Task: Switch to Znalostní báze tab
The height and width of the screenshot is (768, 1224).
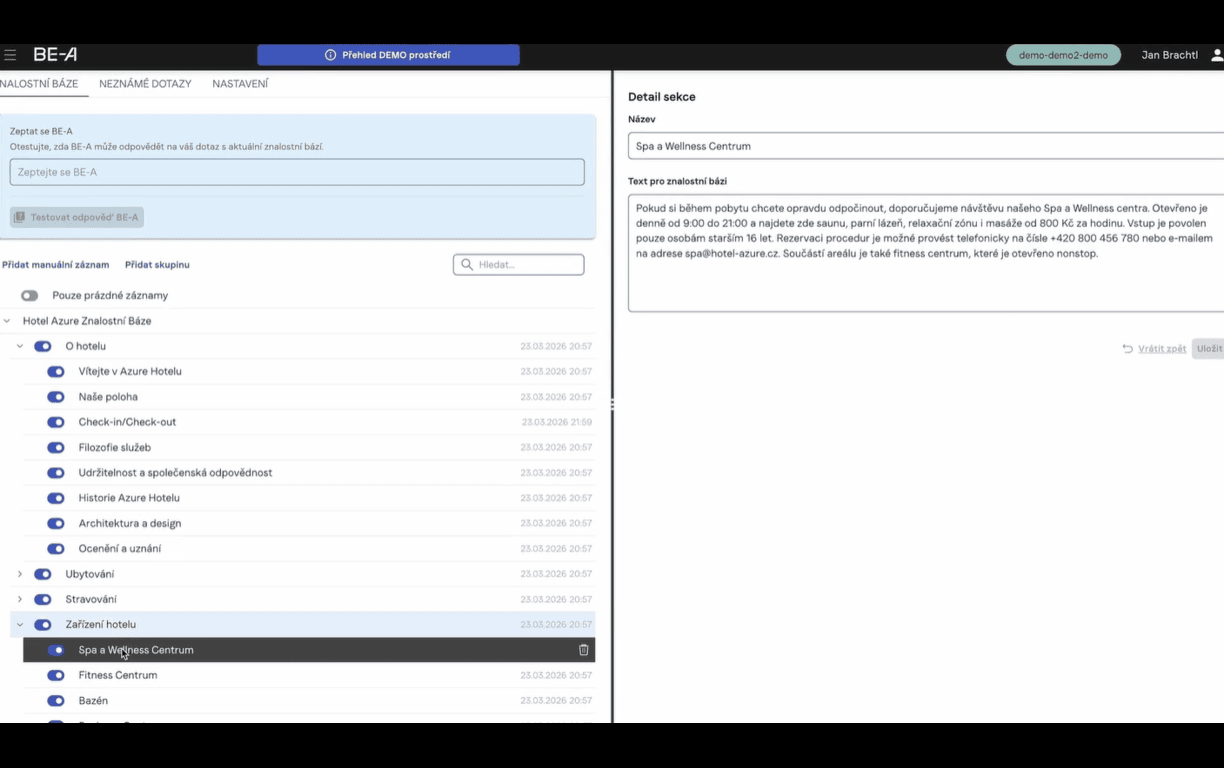Action: click(39, 84)
